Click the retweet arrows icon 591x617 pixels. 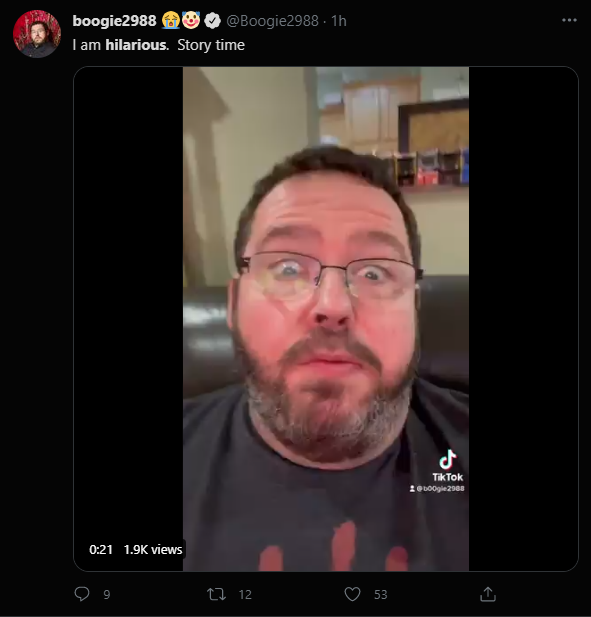pos(216,594)
